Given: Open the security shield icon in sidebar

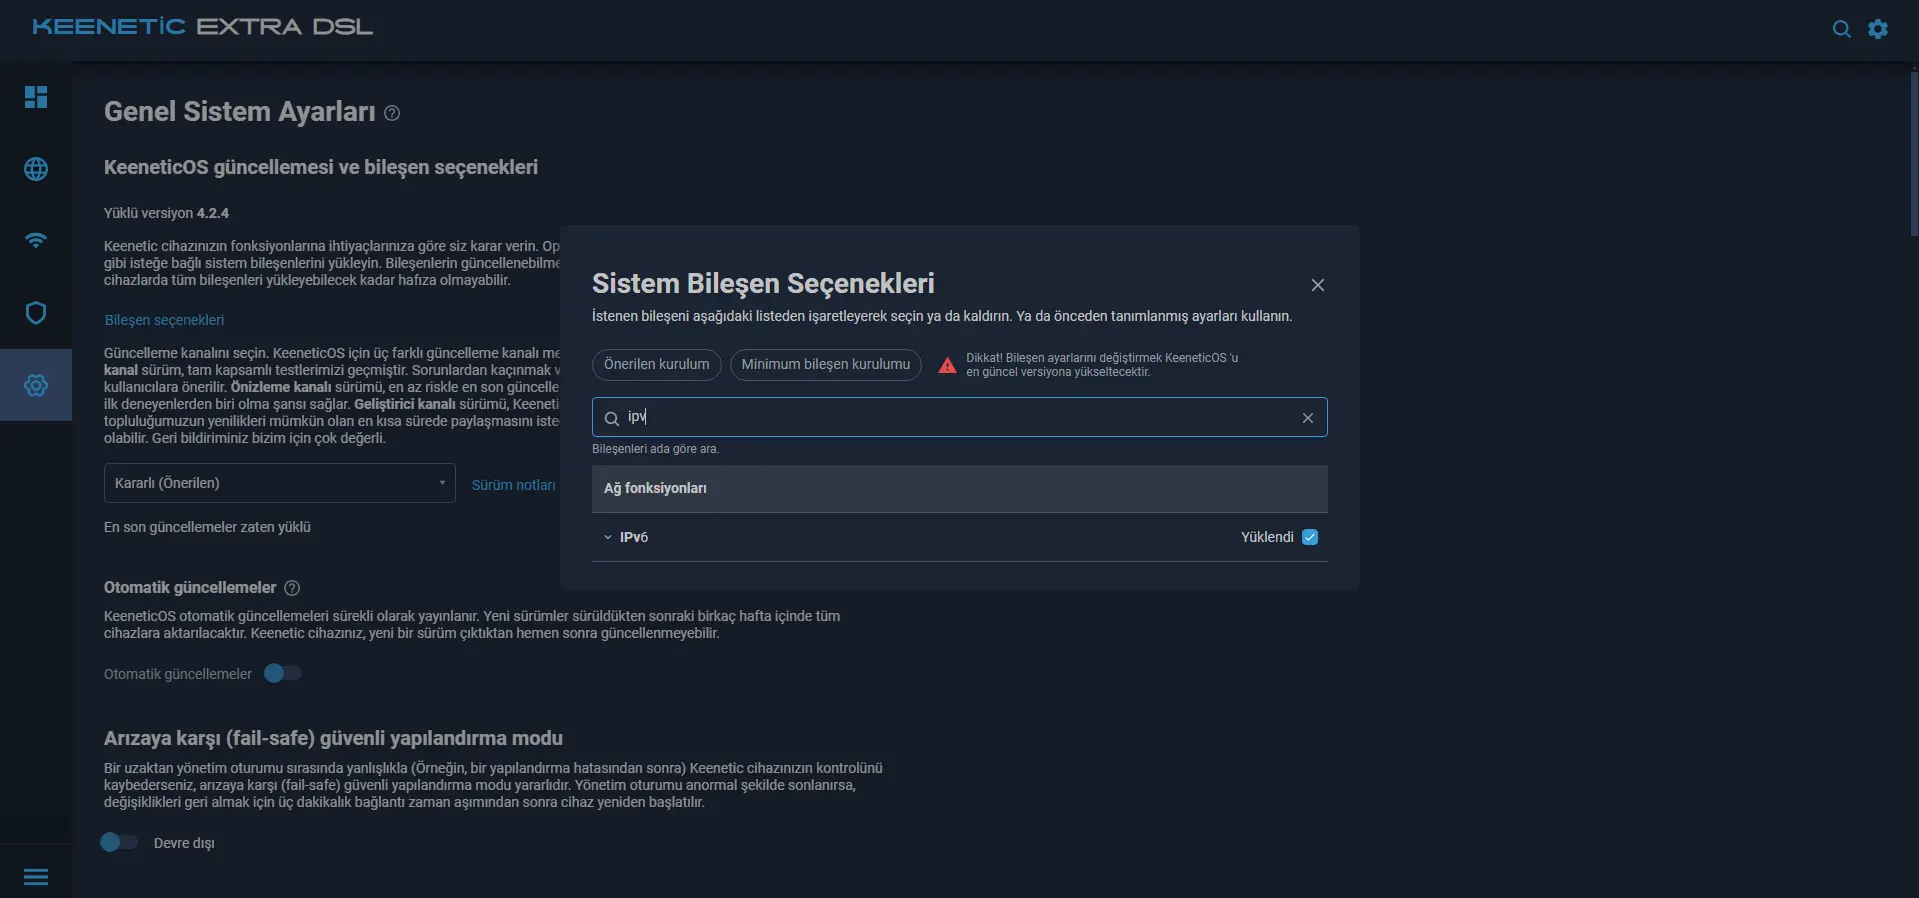Looking at the screenshot, I should [36, 313].
